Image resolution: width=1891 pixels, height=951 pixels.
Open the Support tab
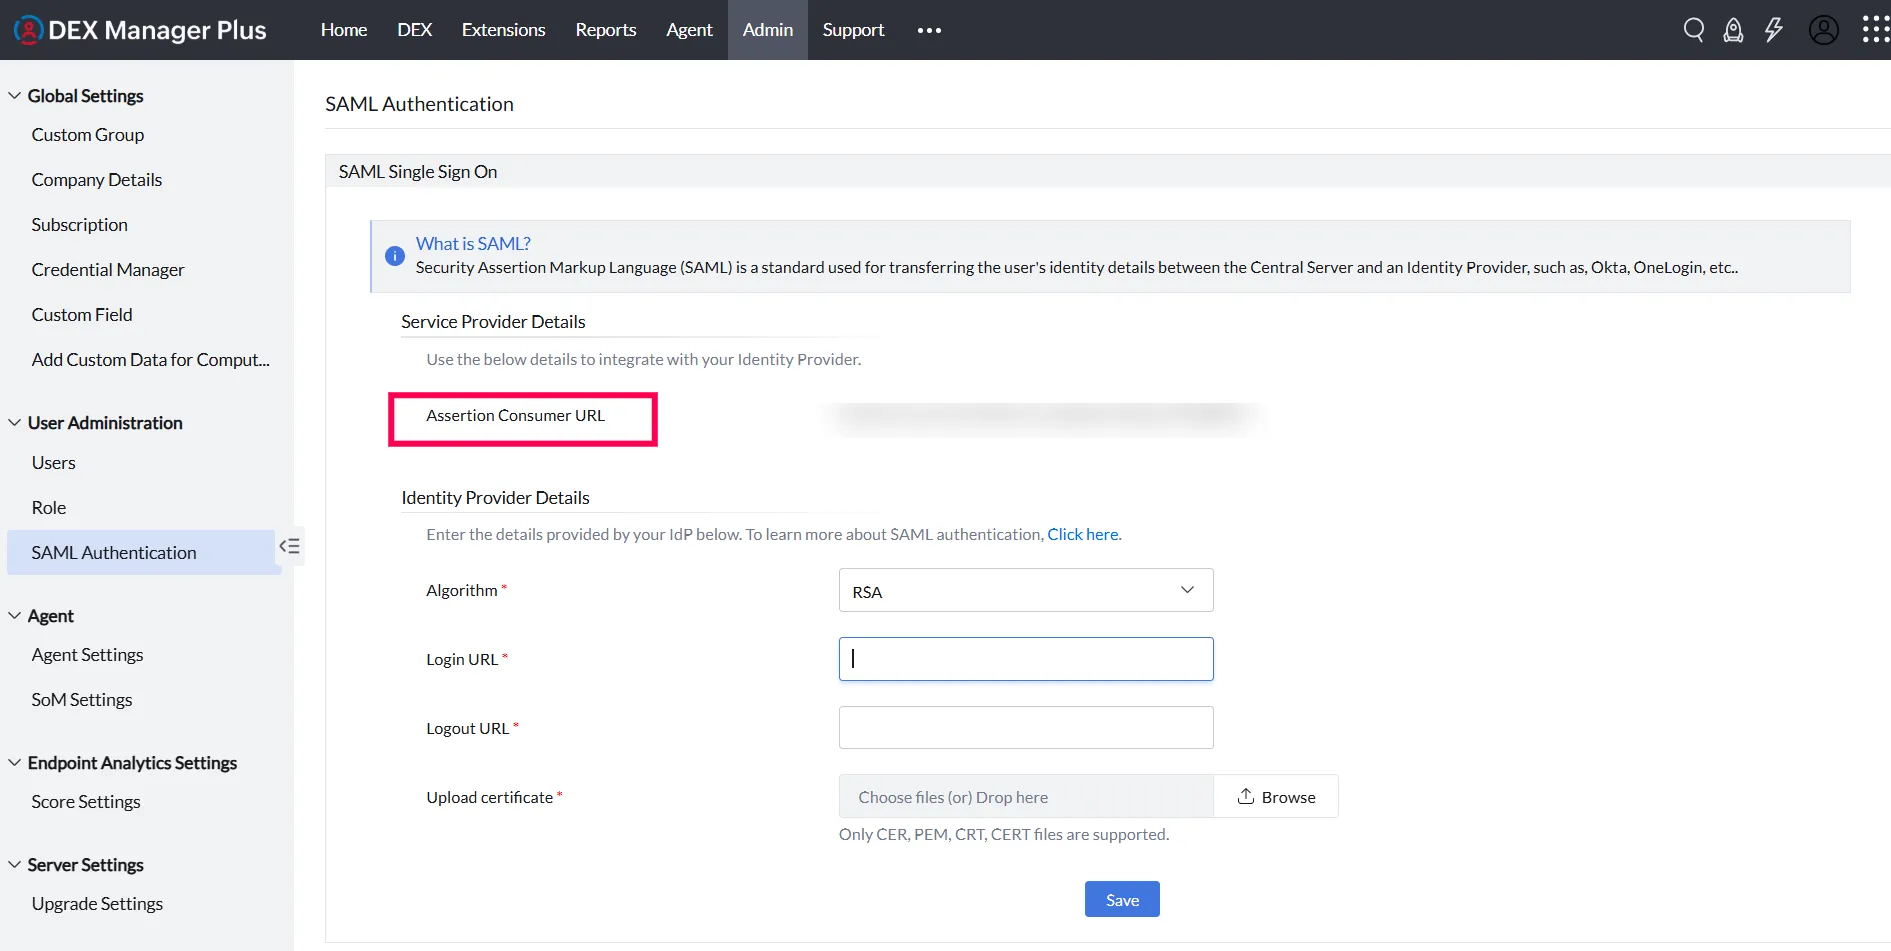coord(853,30)
